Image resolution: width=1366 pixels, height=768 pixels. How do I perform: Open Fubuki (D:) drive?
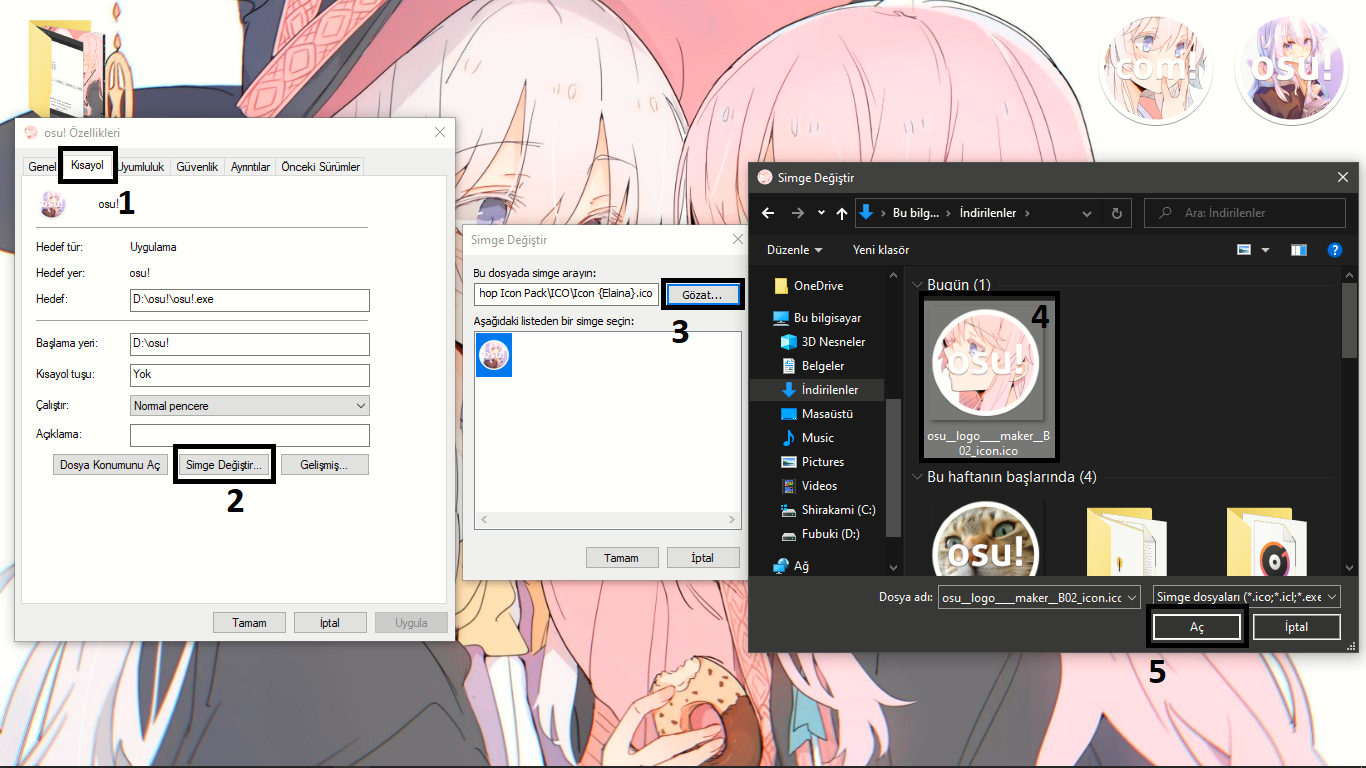coord(820,534)
